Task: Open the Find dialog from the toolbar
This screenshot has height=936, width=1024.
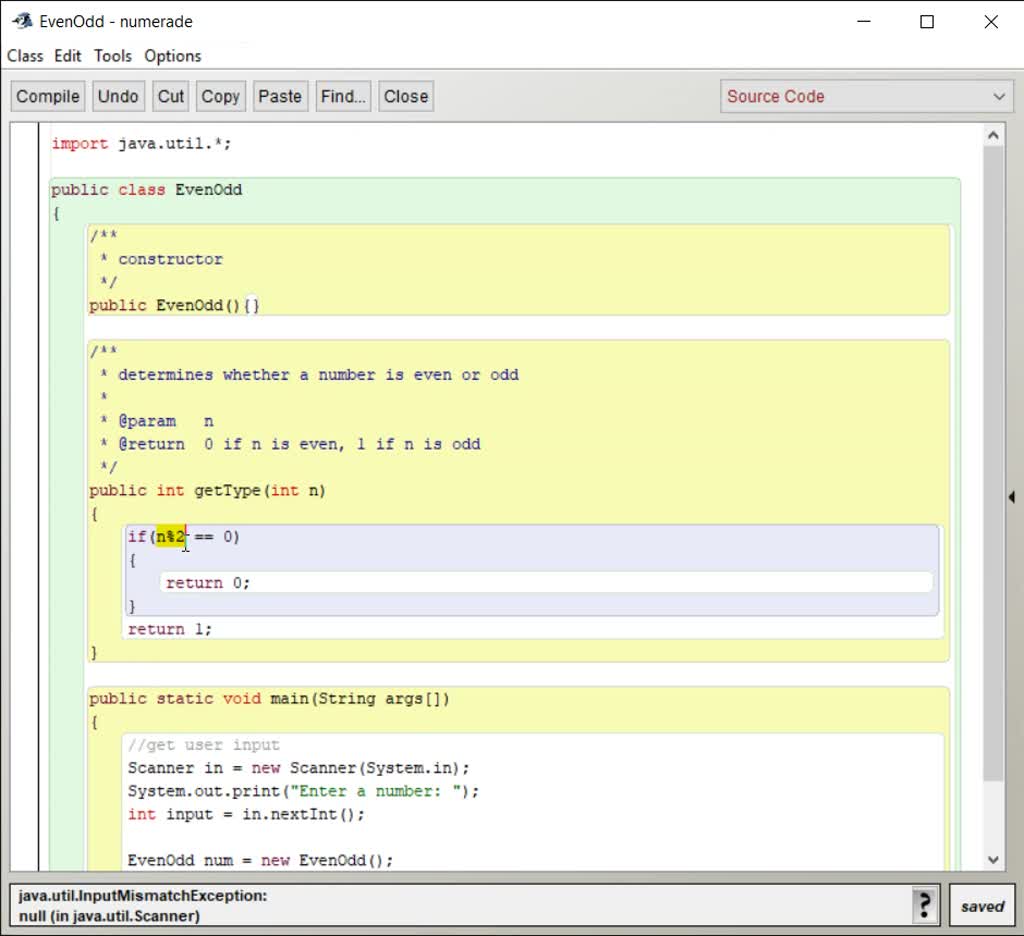Action: (342, 96)
